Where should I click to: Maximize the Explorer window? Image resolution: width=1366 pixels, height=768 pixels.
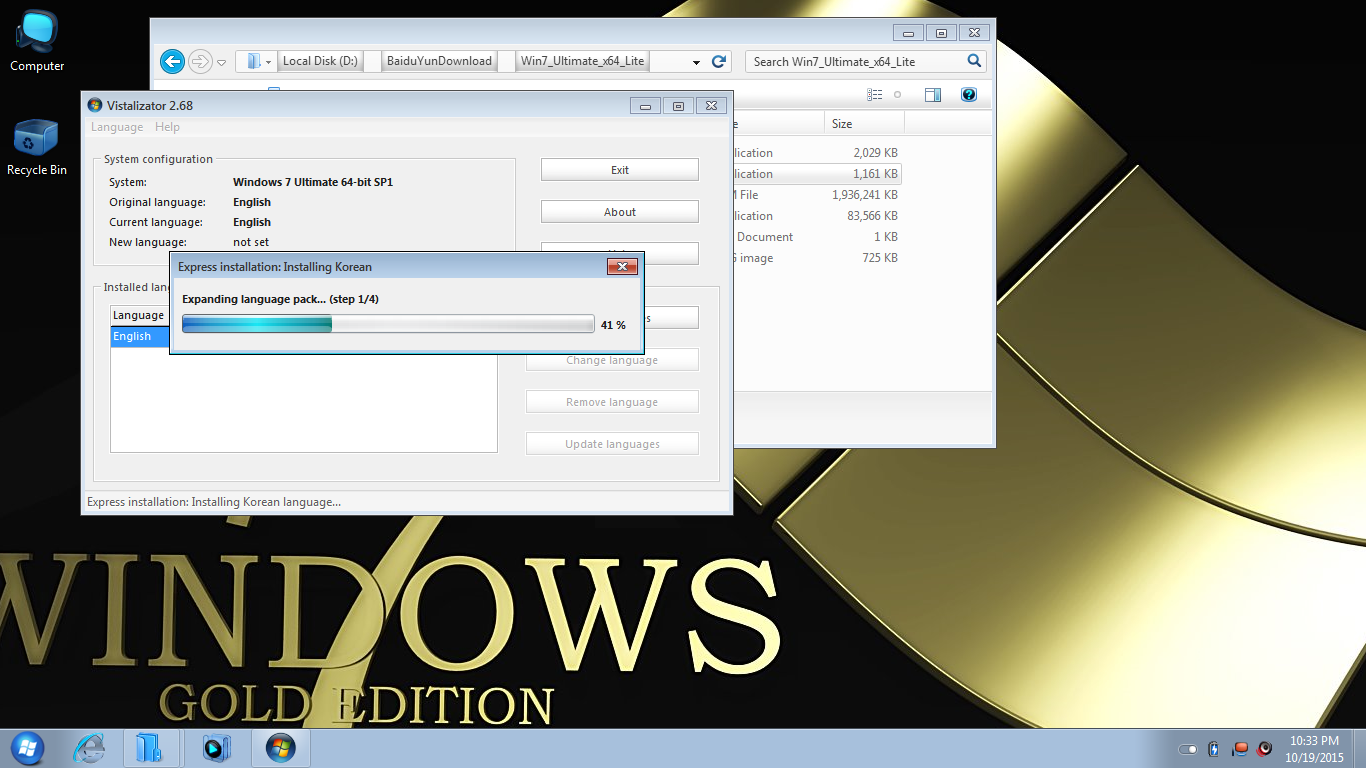[941, 33]
